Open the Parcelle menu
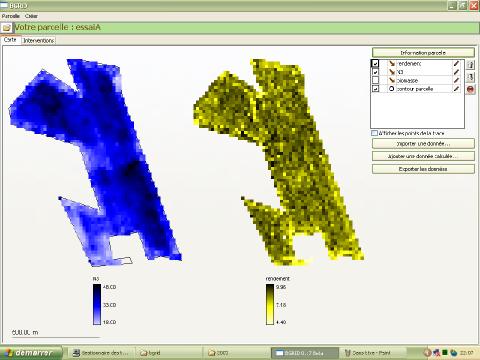Screen dimensions: 480x360 point(11,16)
